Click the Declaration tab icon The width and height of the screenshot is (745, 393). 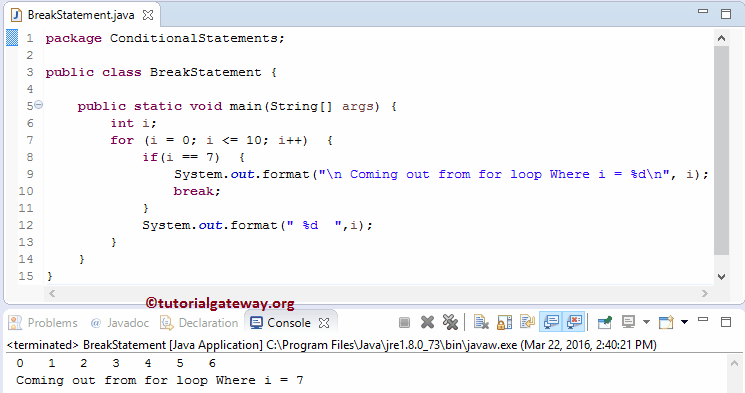167,323
